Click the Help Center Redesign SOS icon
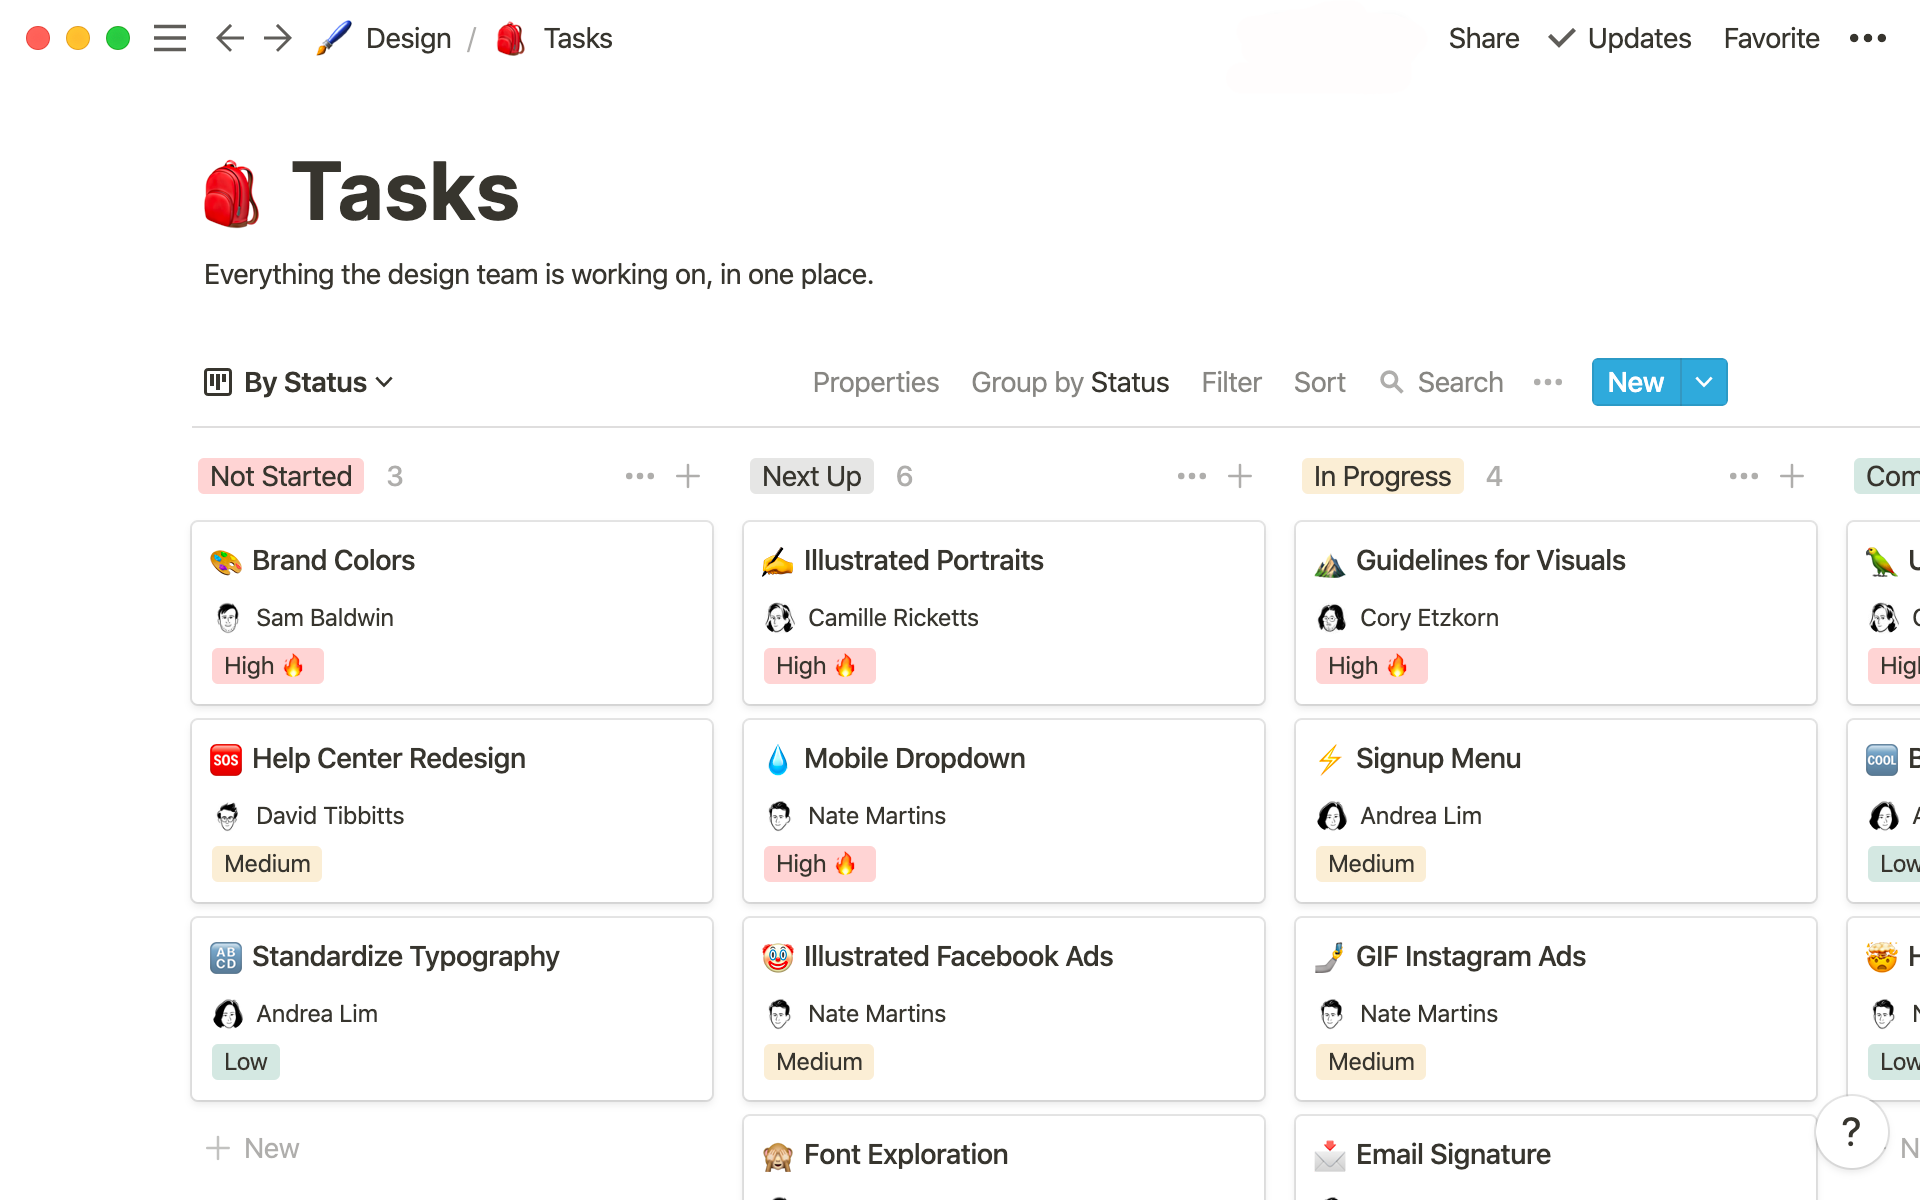The width and height of the screenshot is (1920, 1200). coord(224,758)
